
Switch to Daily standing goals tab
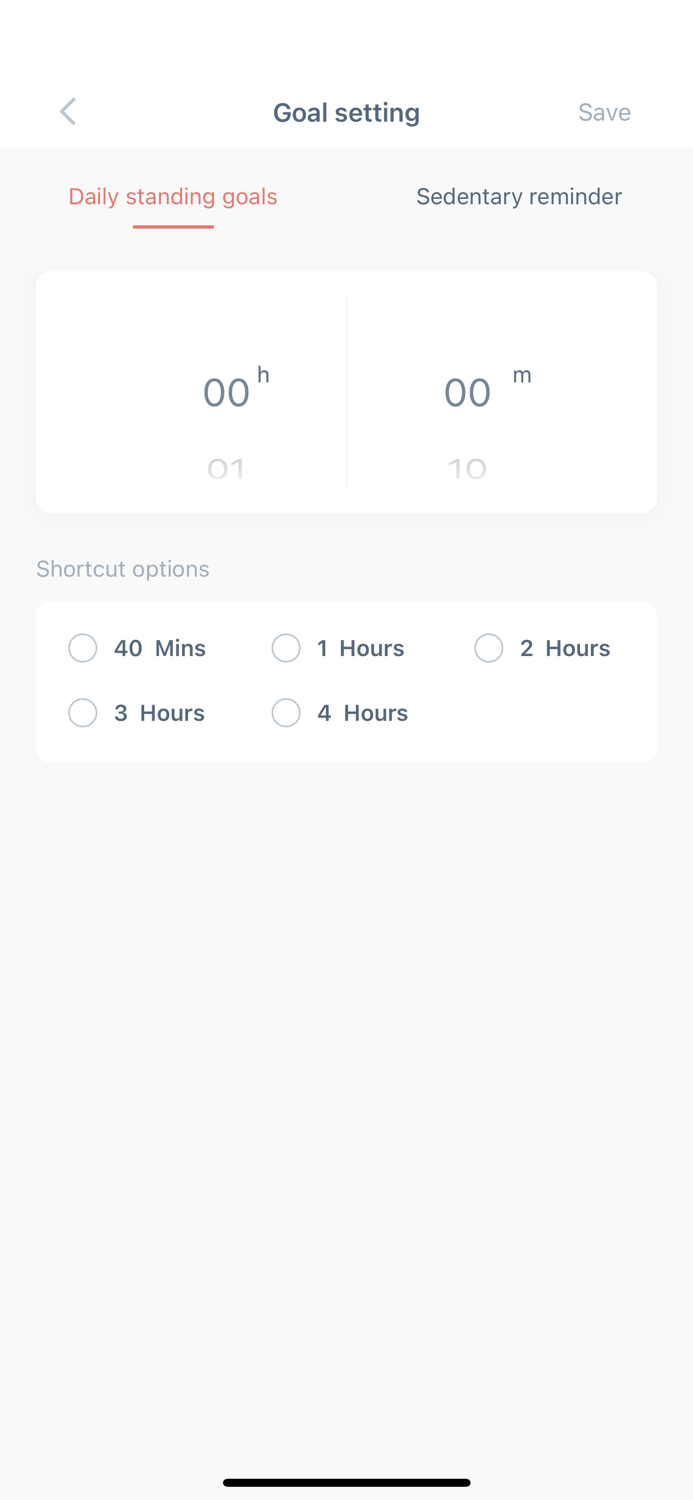173,196
